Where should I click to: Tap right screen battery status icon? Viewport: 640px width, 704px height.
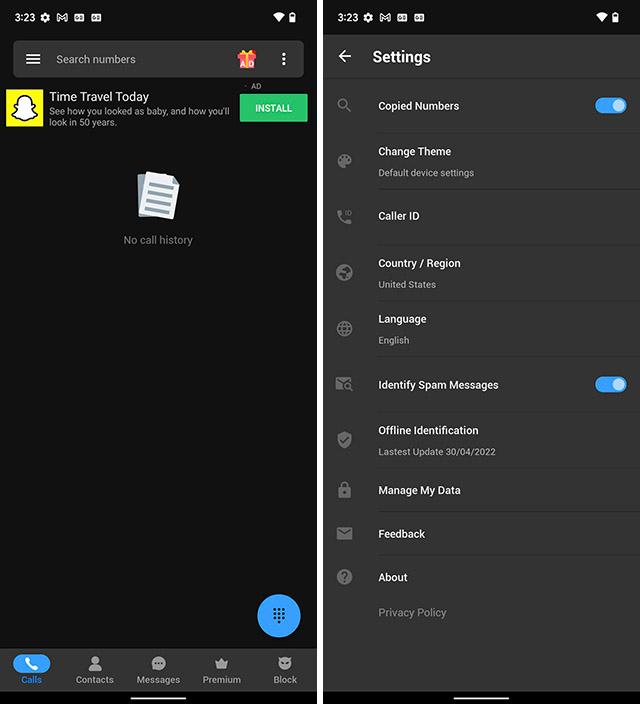pos(615,18)
